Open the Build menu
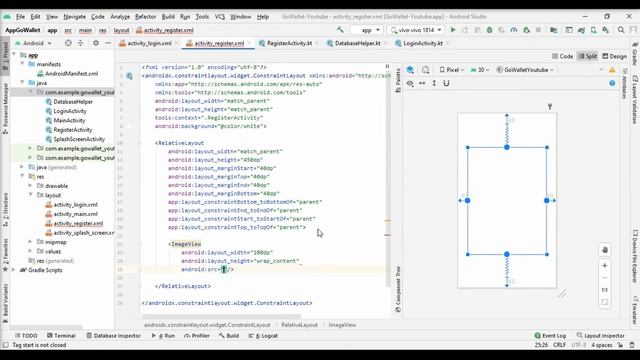The image size is (640, 360). pos(168,17)
